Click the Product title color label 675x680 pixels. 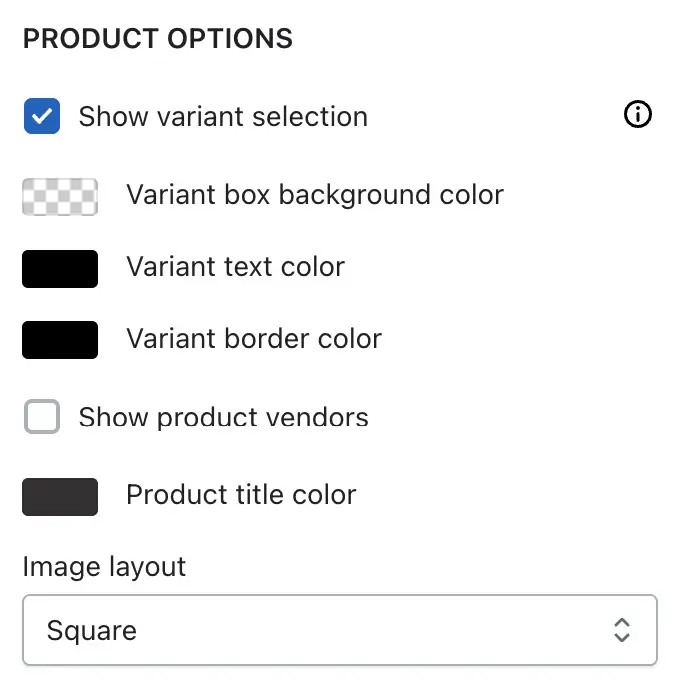click(241, 494)
